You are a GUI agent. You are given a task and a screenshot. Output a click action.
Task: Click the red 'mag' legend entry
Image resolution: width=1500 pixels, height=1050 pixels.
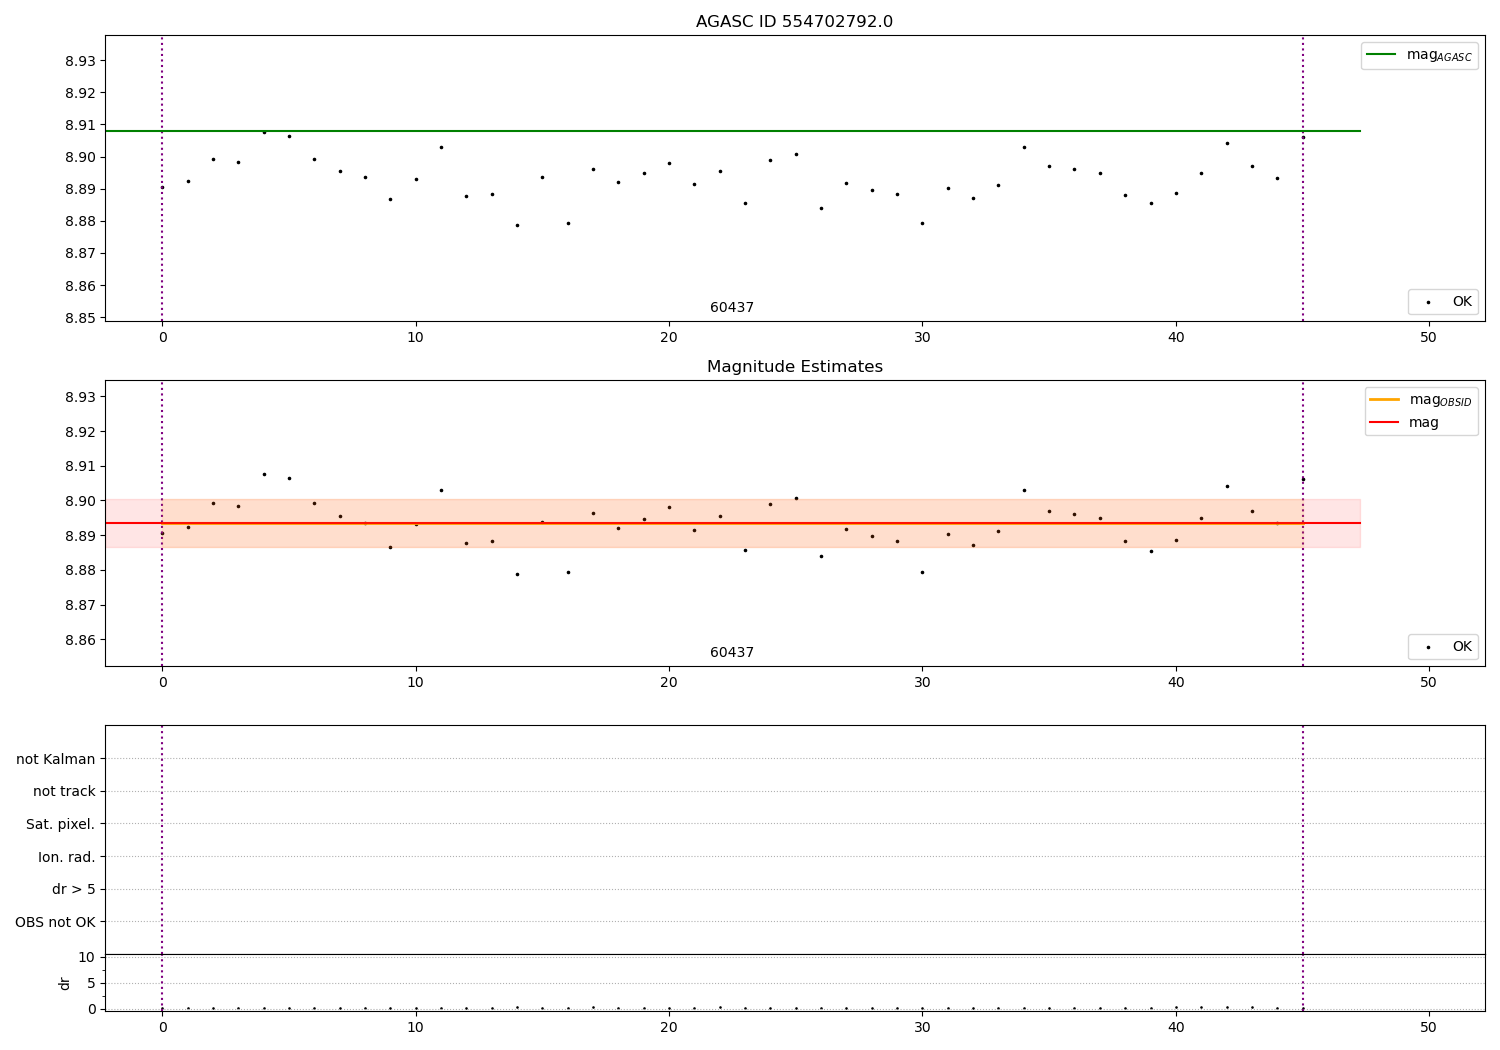coord(1404,423)
